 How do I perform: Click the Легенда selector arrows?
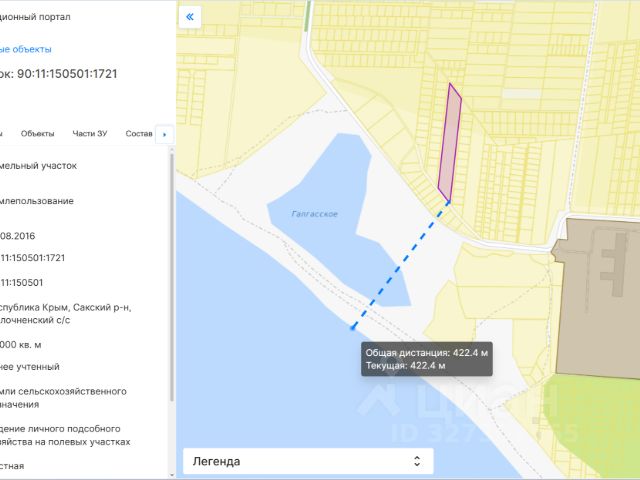[x=418, y=461]
